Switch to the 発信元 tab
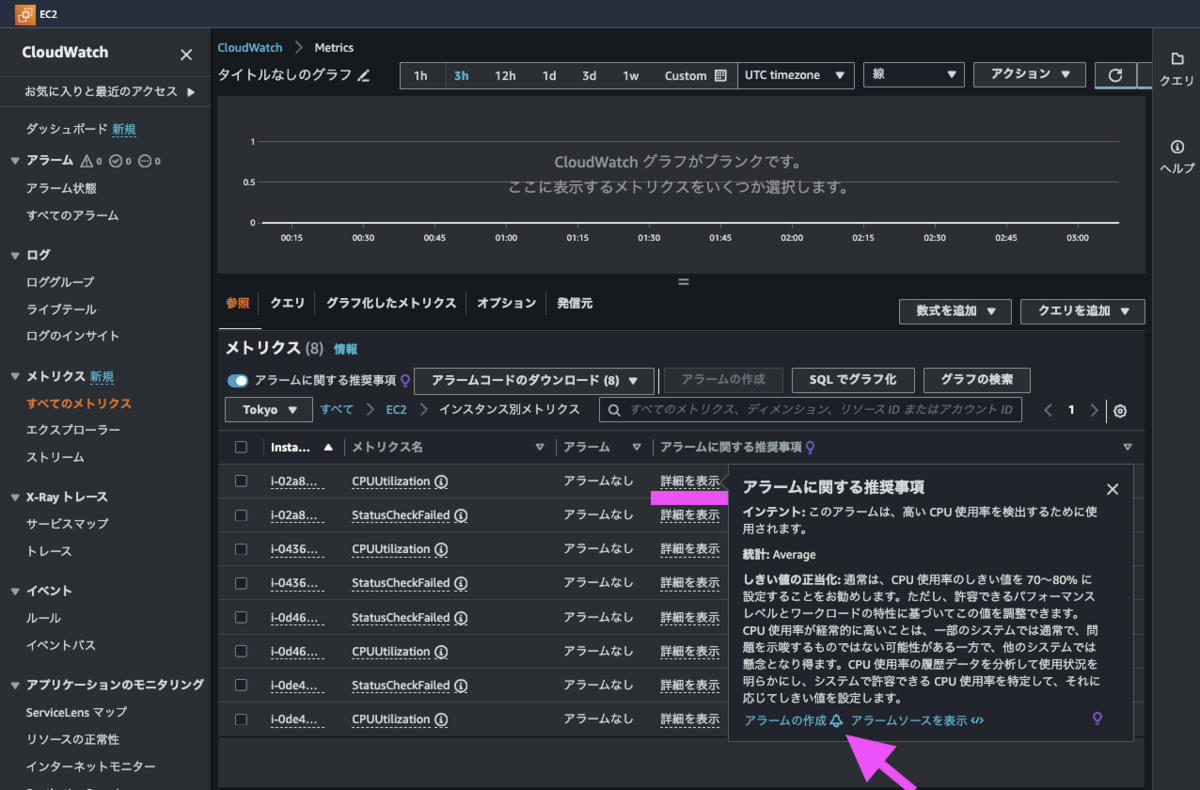 click(x=575, y=303)
